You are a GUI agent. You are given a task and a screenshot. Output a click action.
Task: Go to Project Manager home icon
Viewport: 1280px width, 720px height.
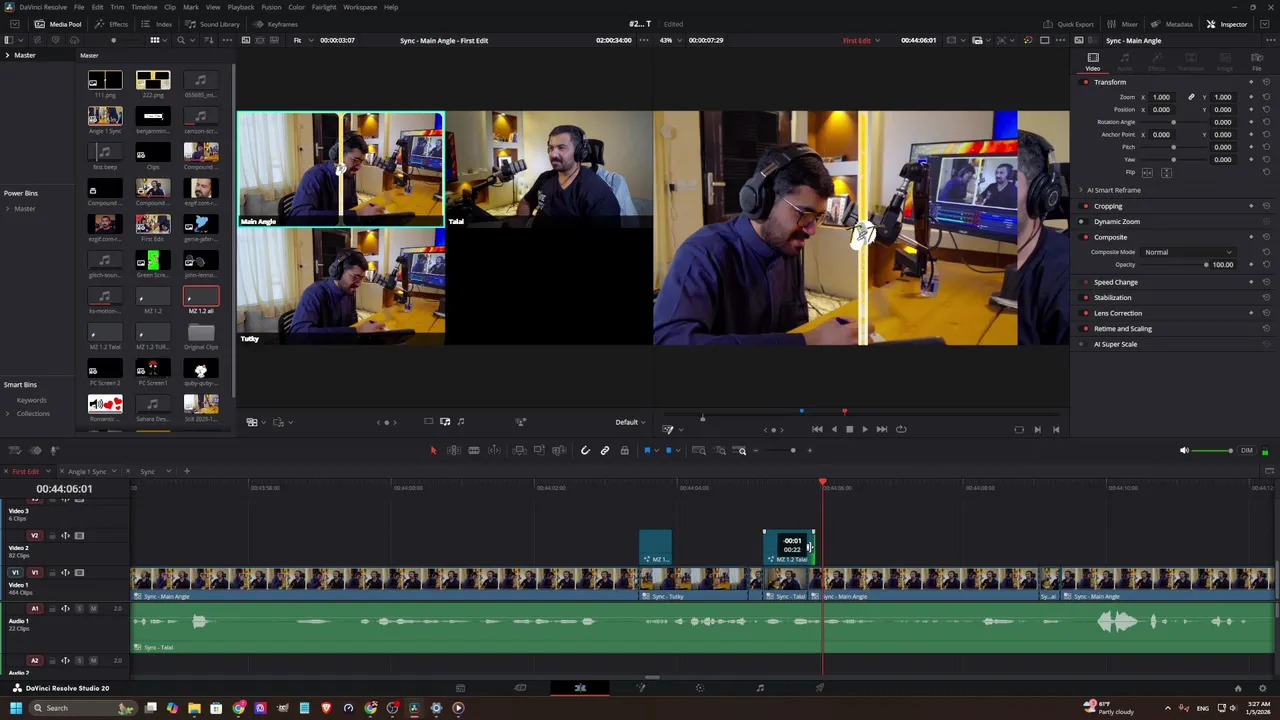click(1238, 688)
